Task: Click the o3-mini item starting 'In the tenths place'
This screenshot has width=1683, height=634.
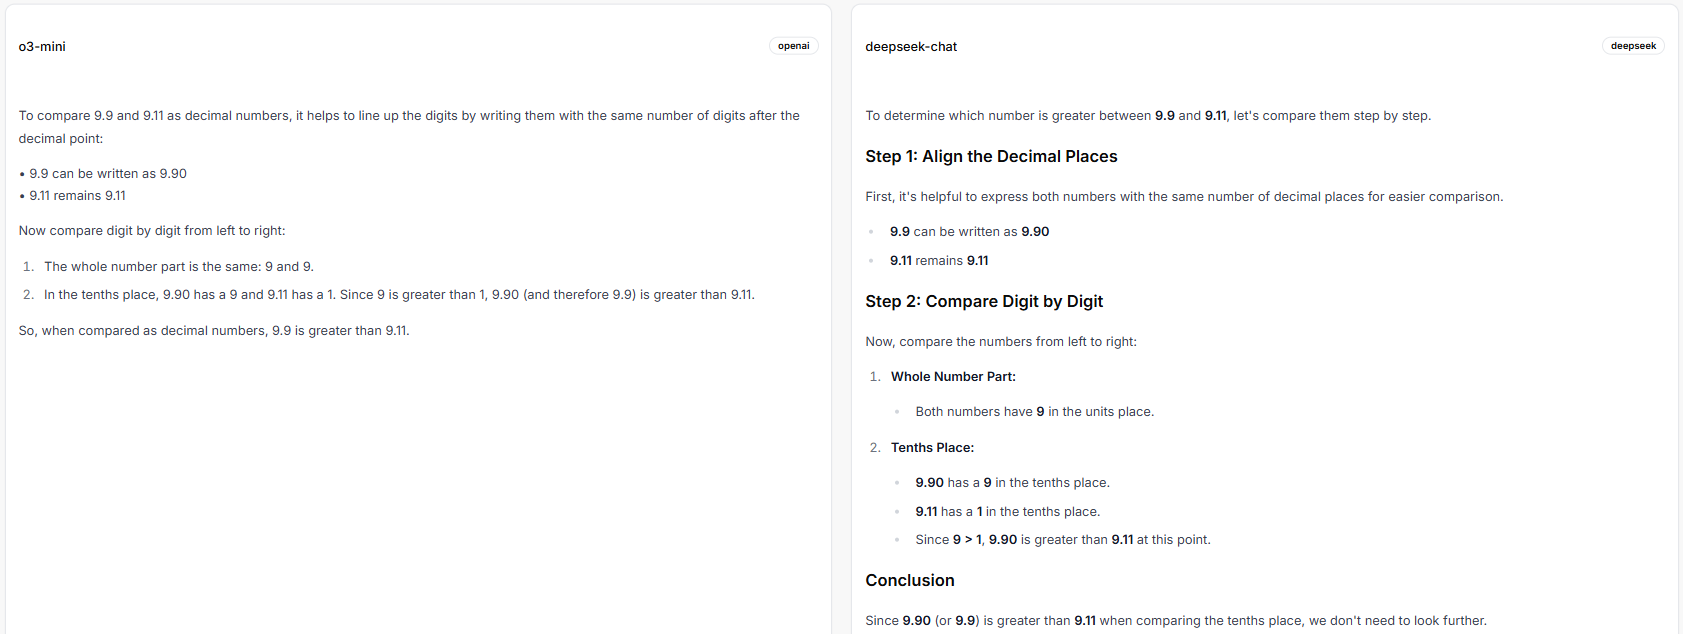Action: tap(399, 295)
